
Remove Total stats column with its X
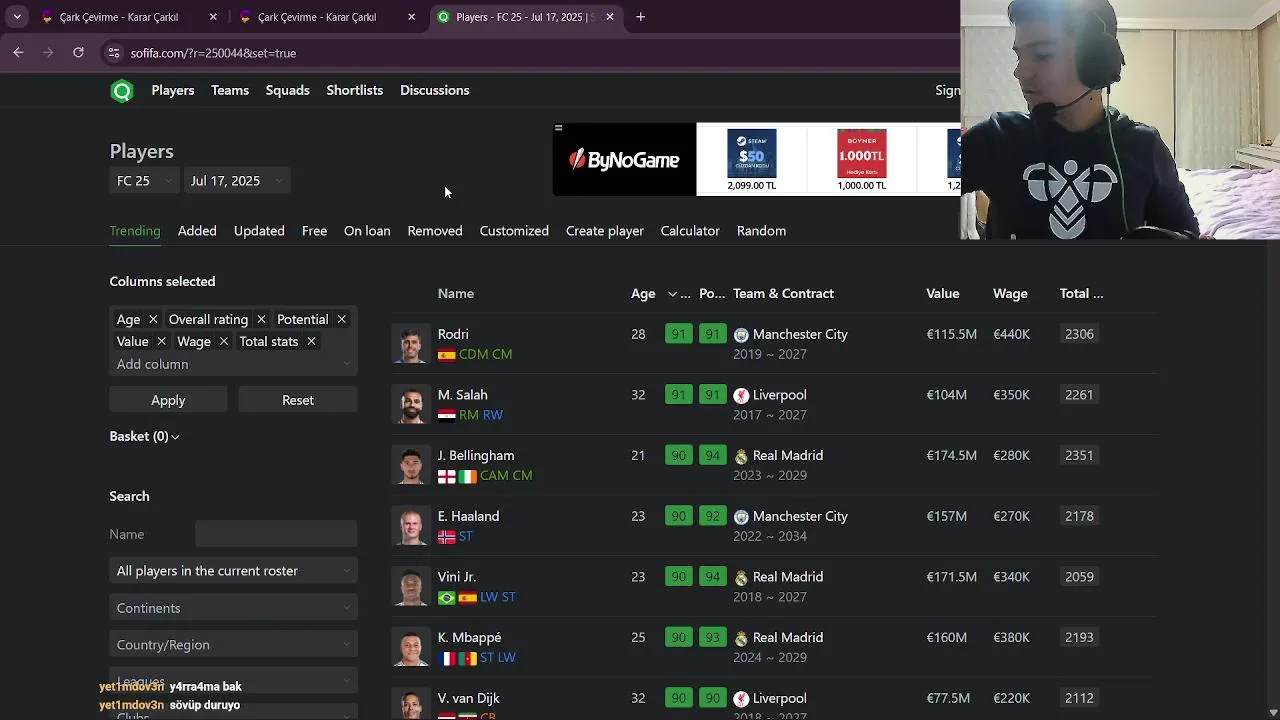pyautogui.click(x=311, y=341)
